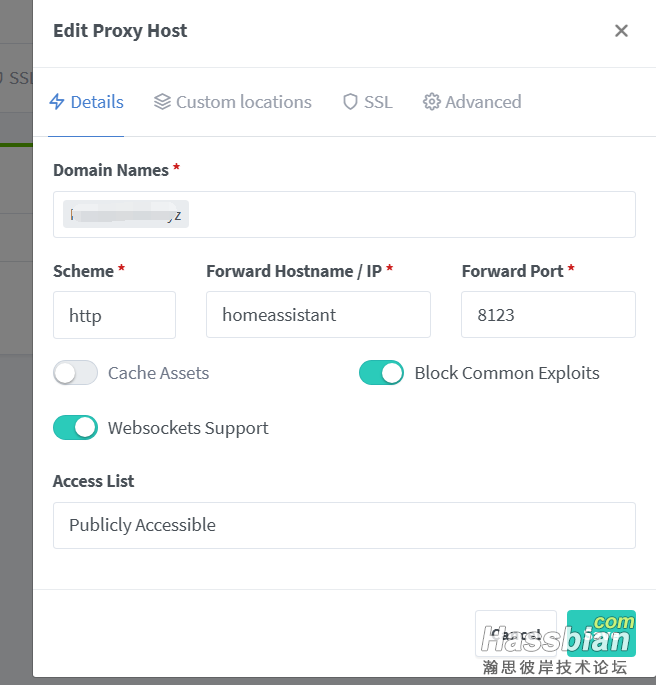Viewport: 656px width, 685px height.
Task: Click the Cancel button
Action: [x=516, y=633]
